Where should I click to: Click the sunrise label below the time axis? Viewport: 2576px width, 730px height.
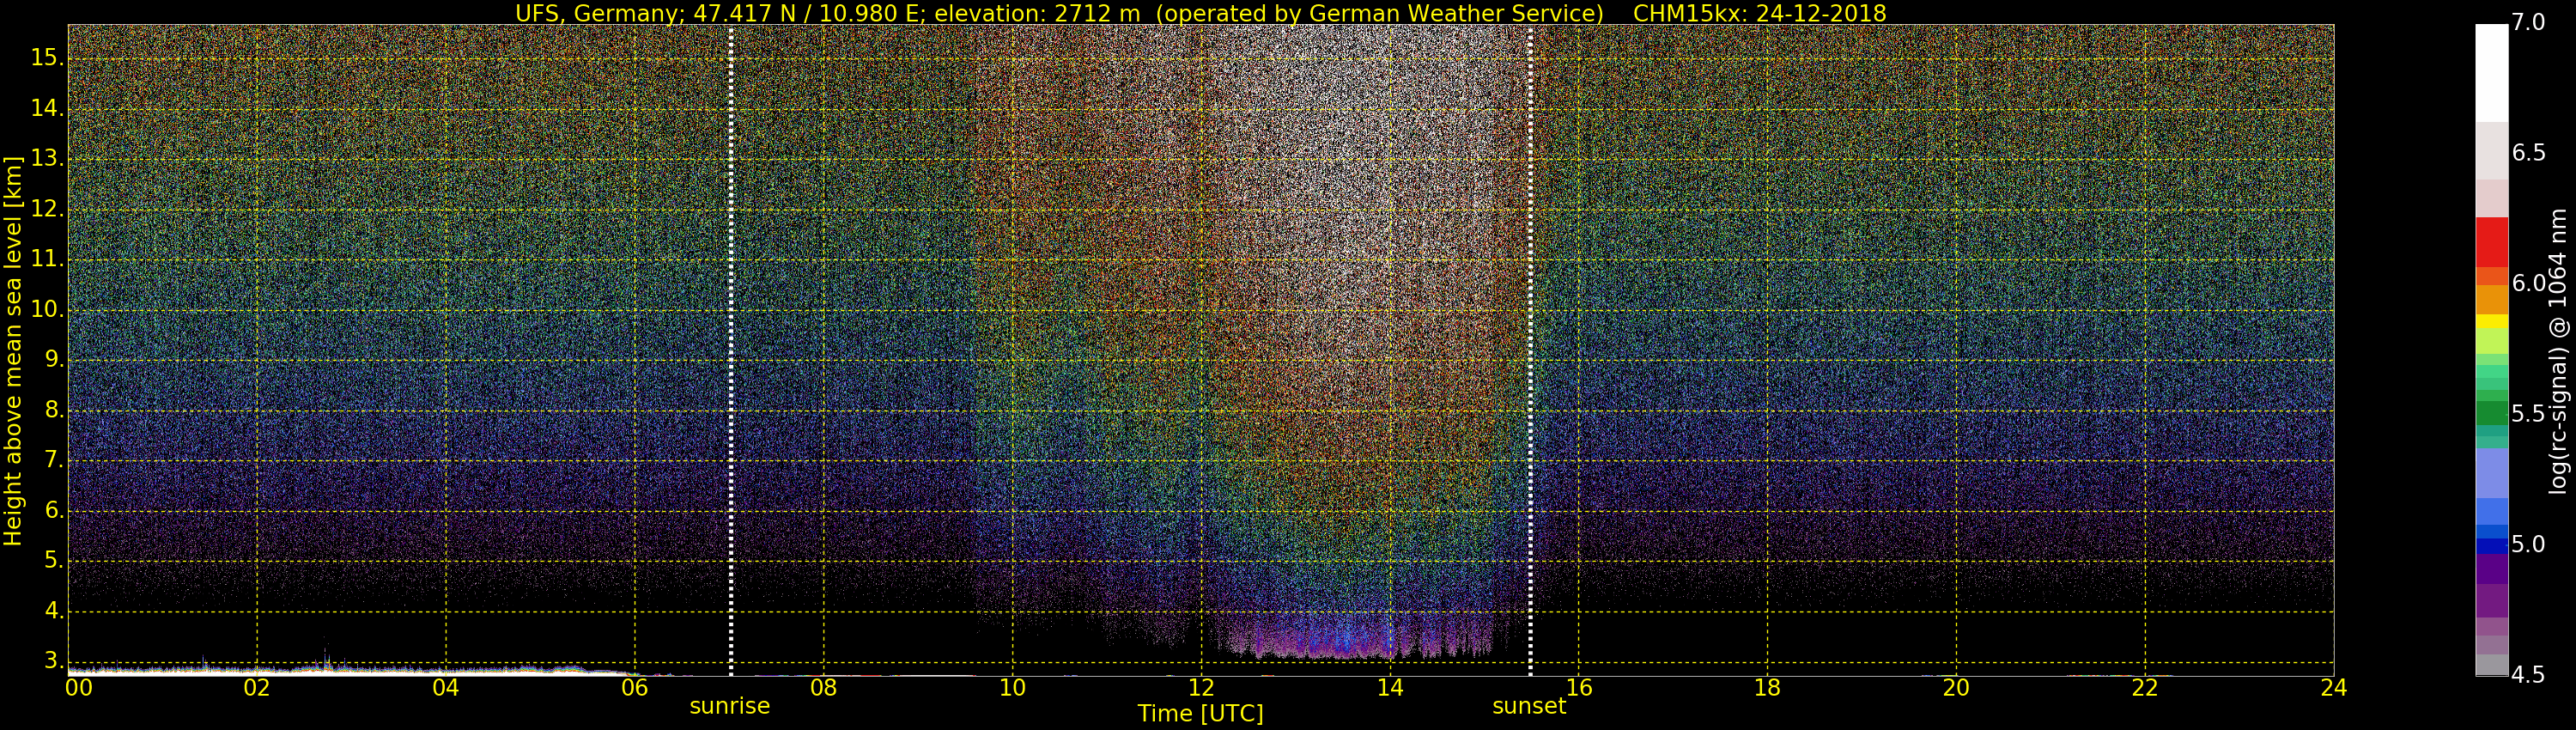click(729, 706)
